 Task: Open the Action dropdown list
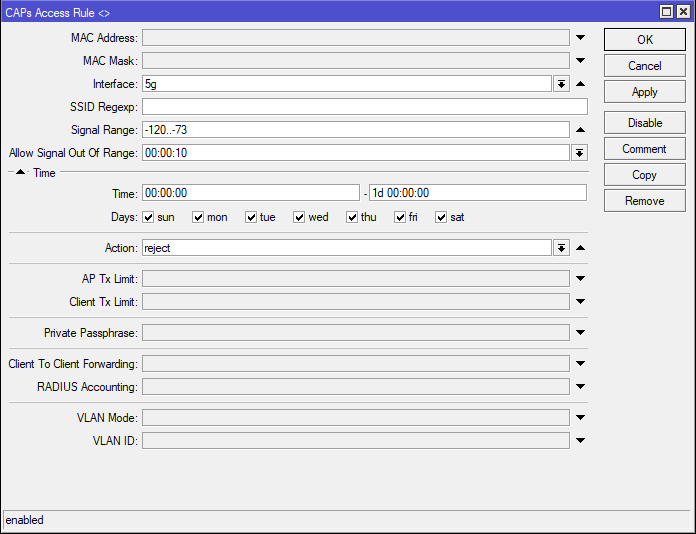pos(562,248)
